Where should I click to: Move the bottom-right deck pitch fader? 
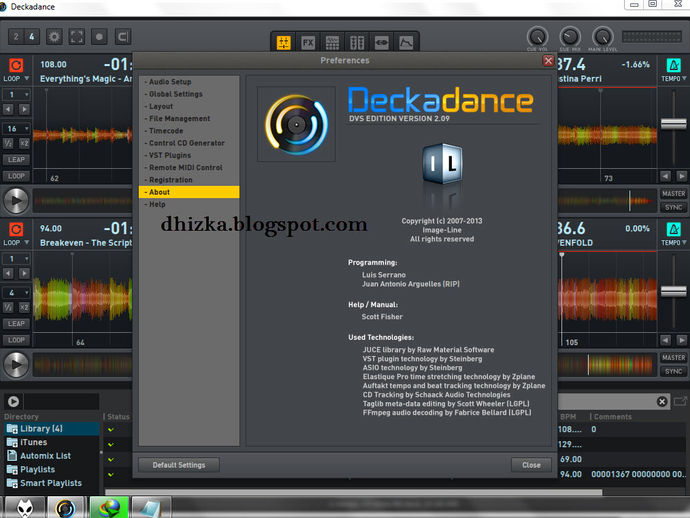click(674, 291)
